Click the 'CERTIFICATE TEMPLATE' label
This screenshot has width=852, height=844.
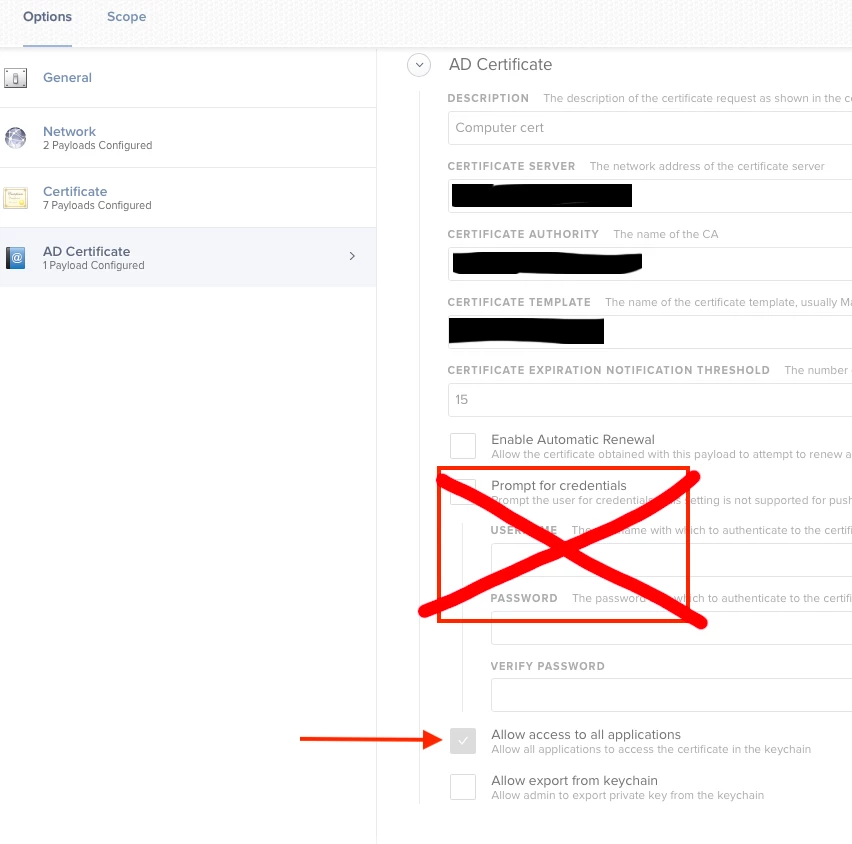[x=519, y=302]
